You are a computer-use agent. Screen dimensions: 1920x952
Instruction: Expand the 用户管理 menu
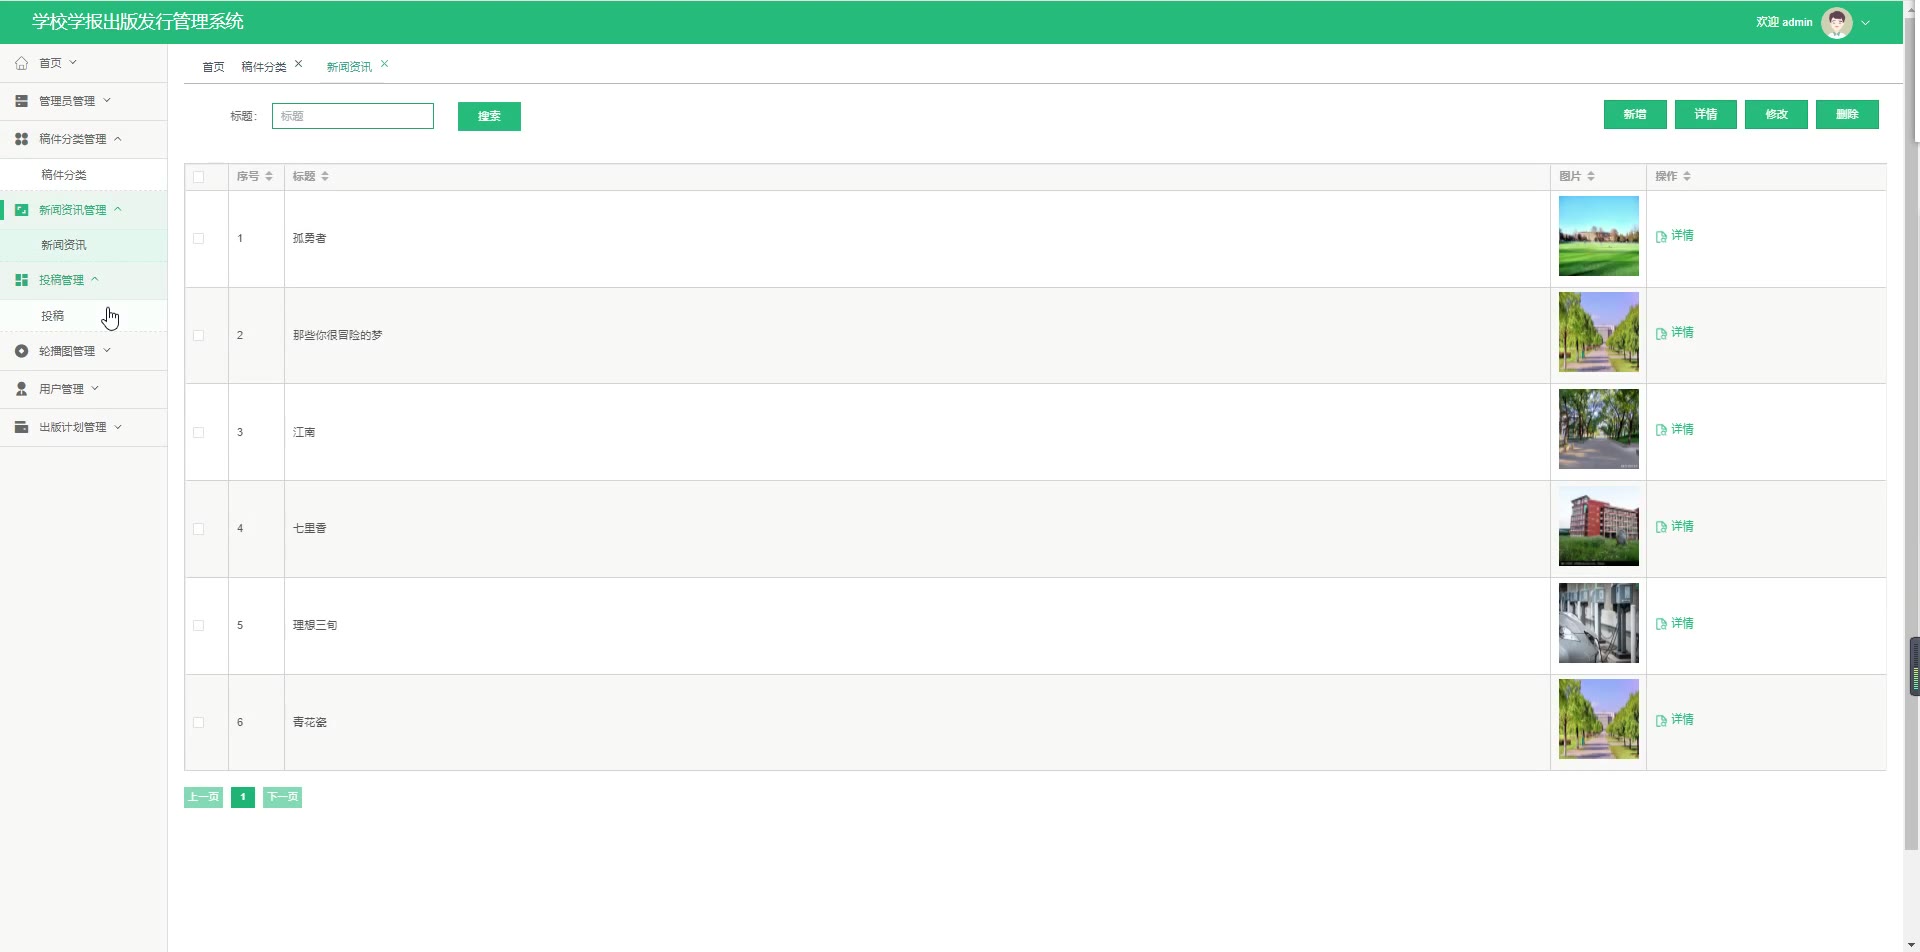pyautogui.click(x=95, y=388)
